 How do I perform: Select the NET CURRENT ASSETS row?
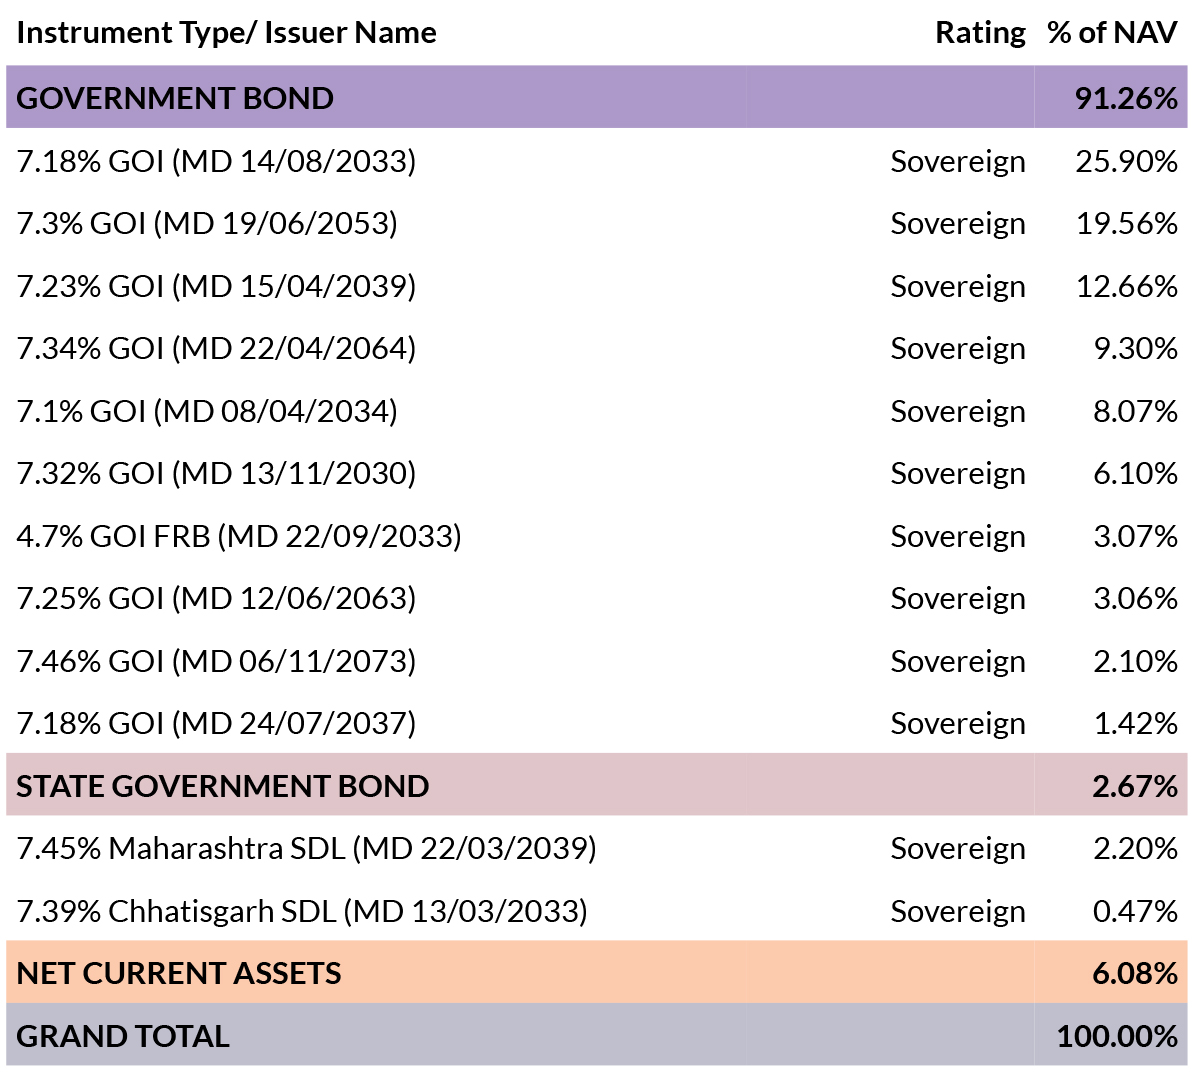pyautogui.click(x=597, y=972)
